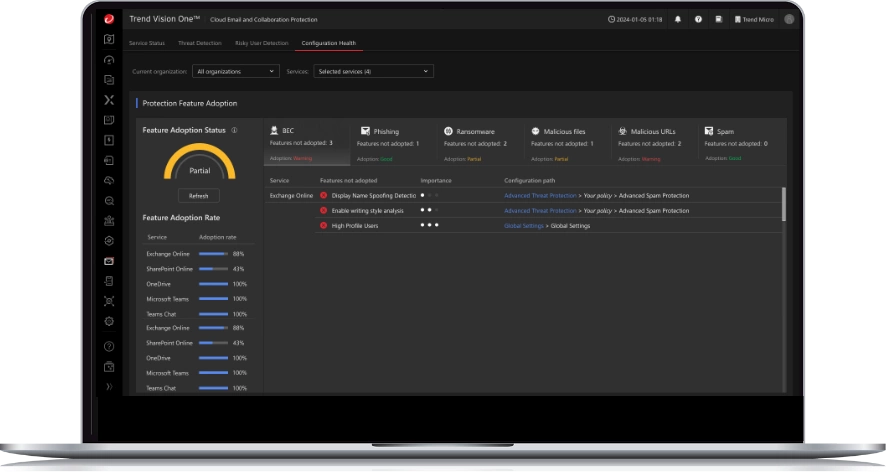The height and width of the screenshot is (472, 886).
Task: Click the Malicious URLs biohazard icon
Action: click(x=622, y=131)
